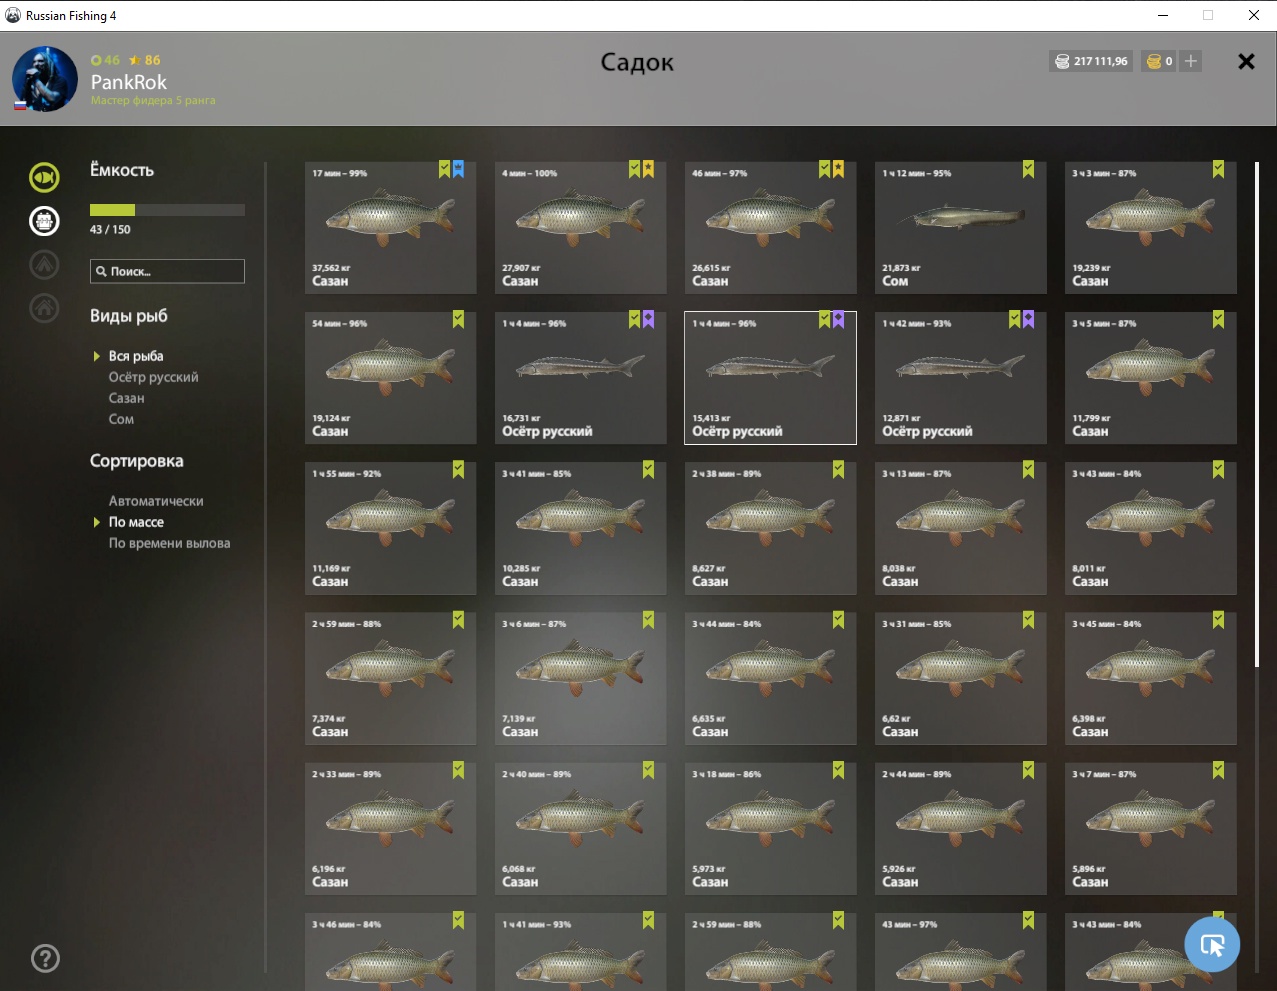Click the vertical scrollbar of fish grid
1277x991 pixels.
(1256, 414)
